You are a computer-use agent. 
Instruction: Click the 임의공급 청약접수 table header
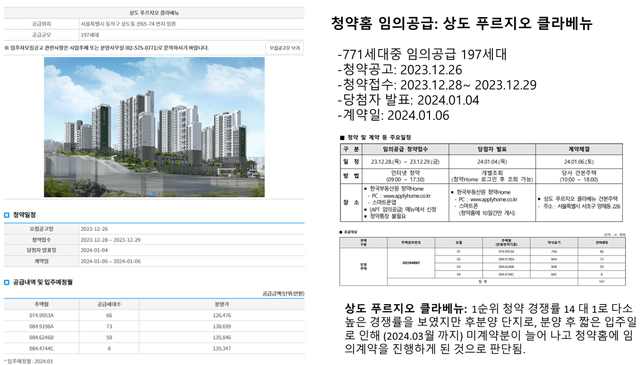[405, 149]
